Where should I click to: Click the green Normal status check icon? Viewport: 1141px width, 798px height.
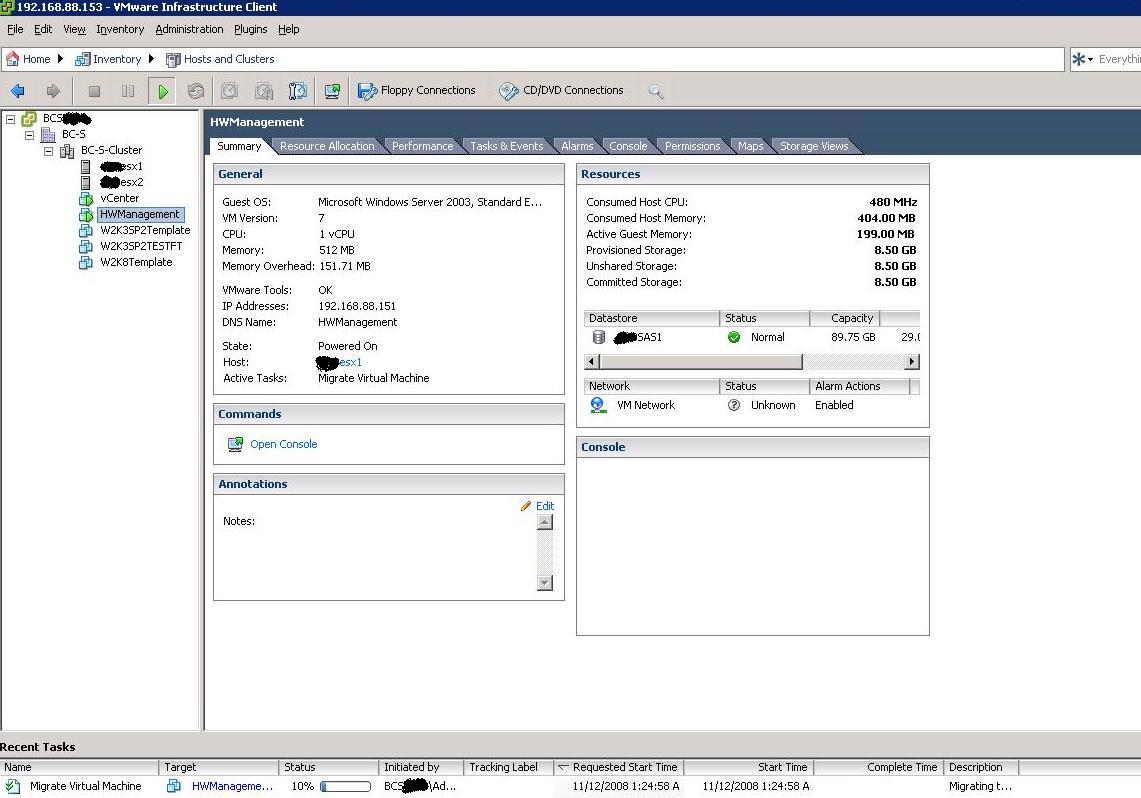[734, 337]
